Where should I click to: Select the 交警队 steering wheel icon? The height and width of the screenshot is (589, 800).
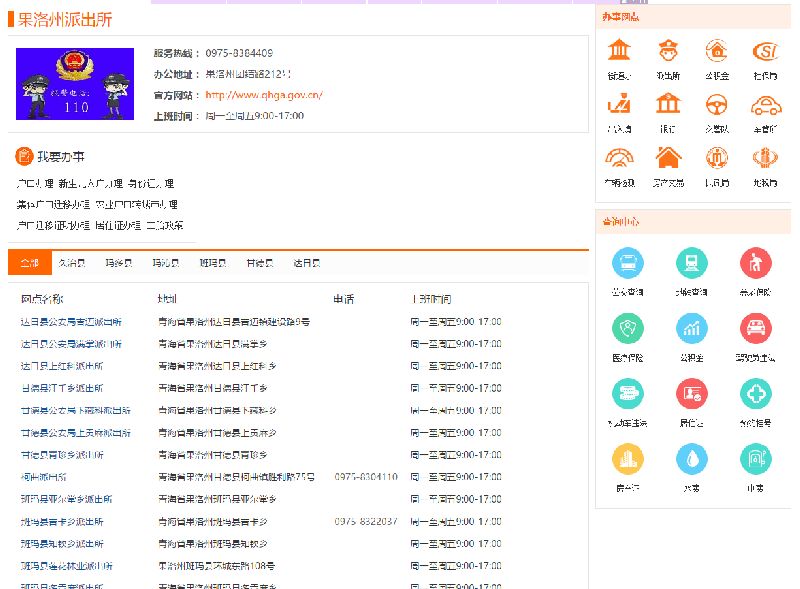click(x=716, y=105)
